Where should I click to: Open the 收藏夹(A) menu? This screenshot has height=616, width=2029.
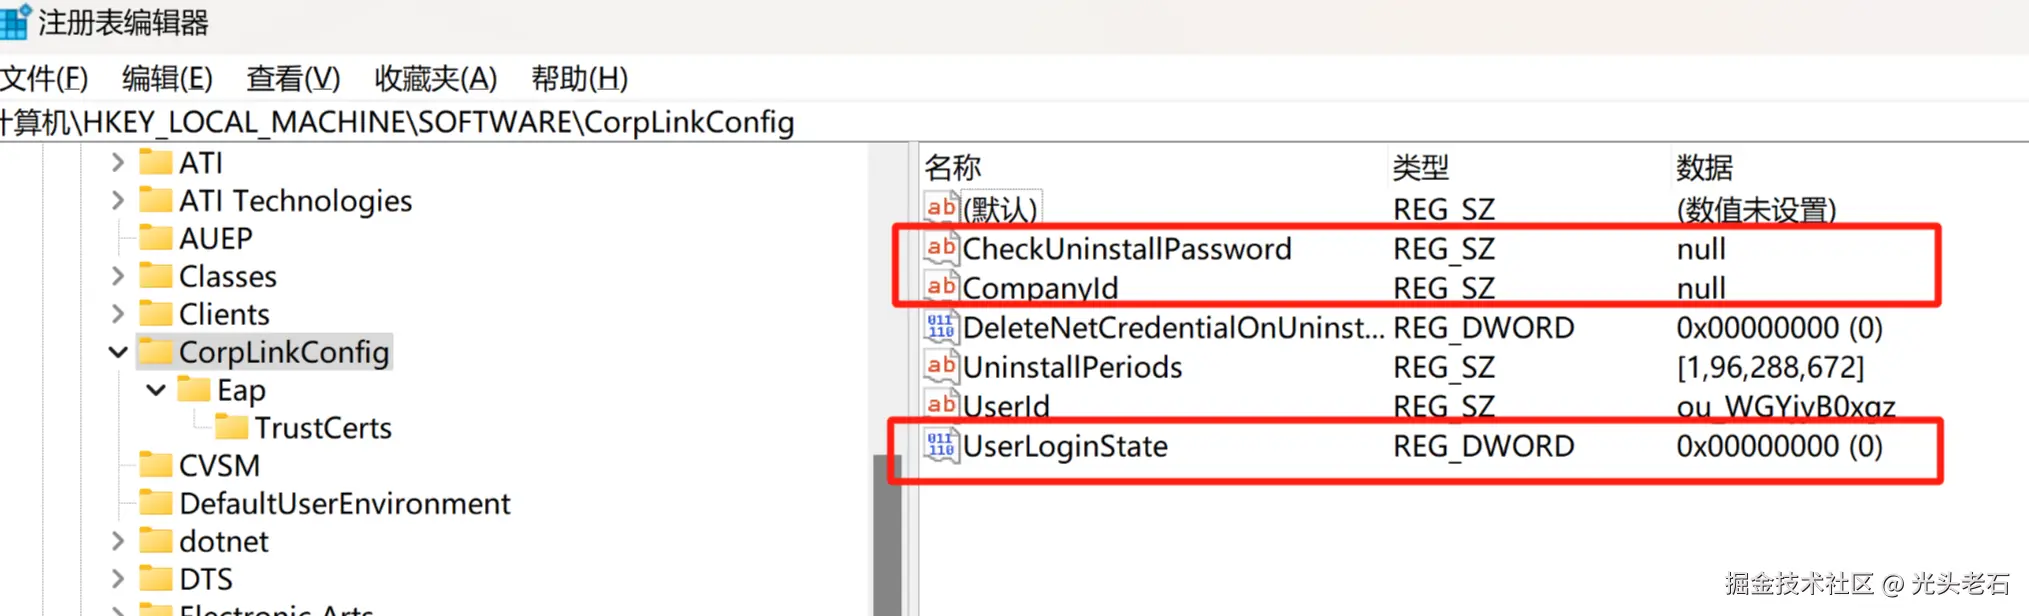tap(435, 78)
